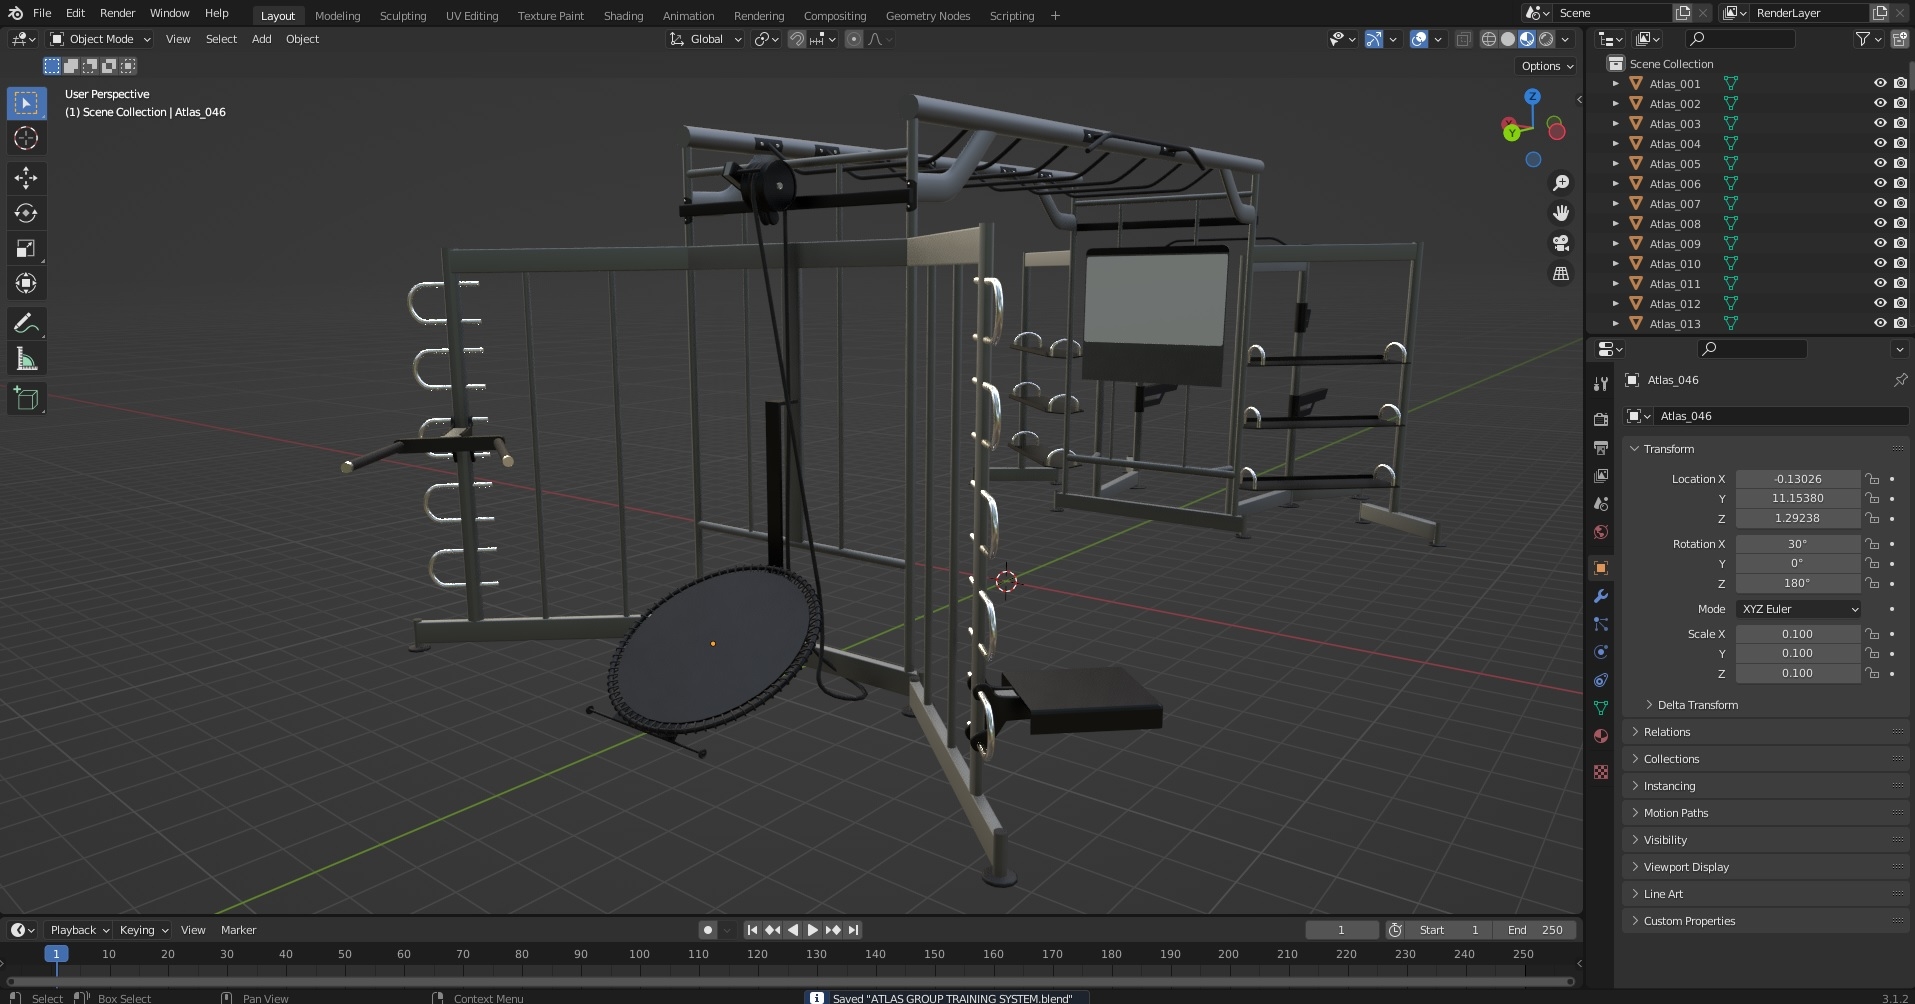Viewport: 1915px width, 1004px height.
Task: Disable Atlas_003 in renders via camera icon
Action: (1900, 124)
